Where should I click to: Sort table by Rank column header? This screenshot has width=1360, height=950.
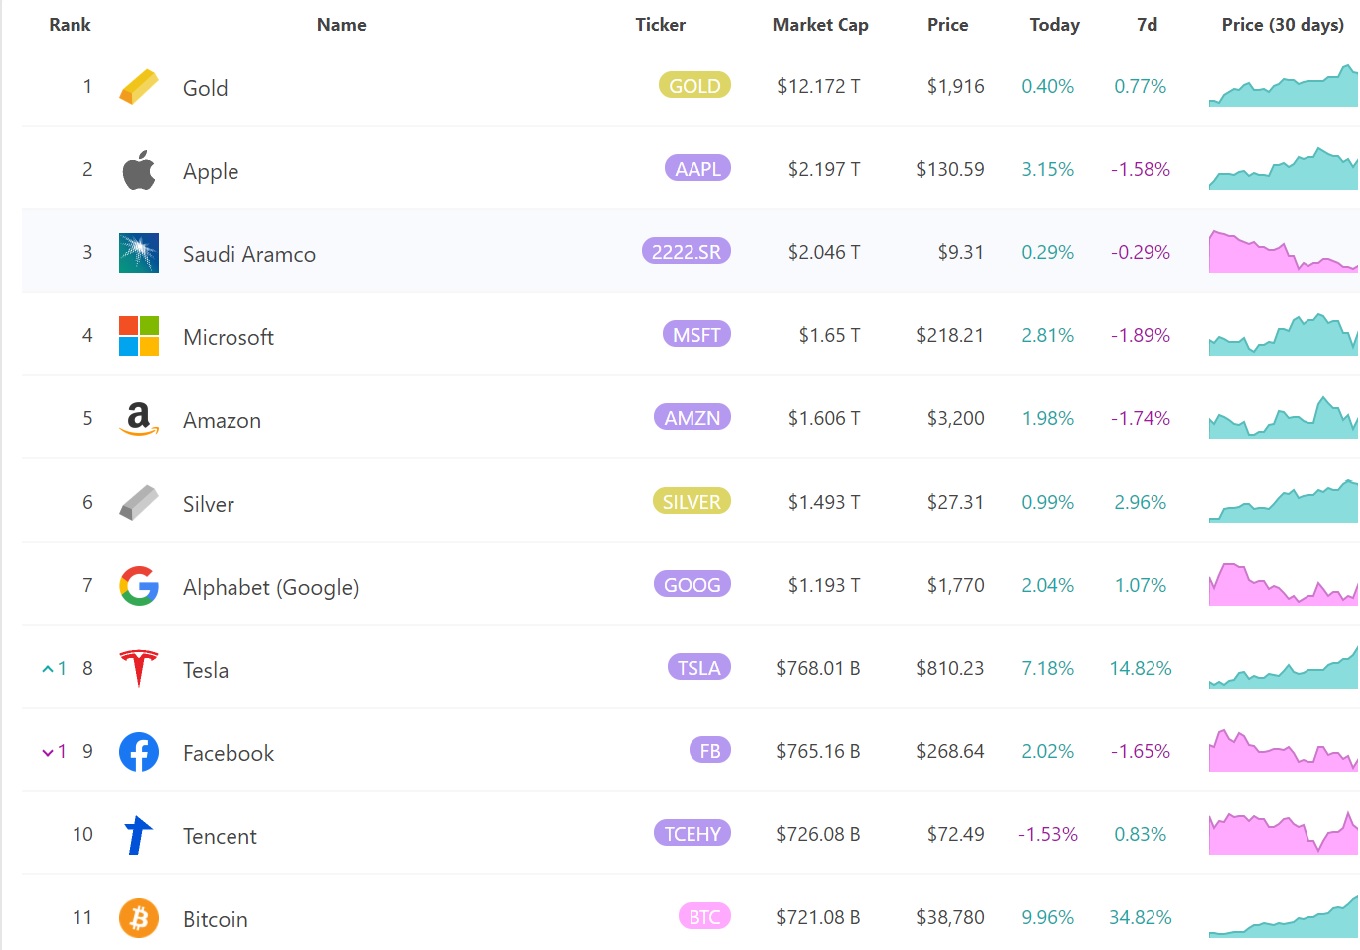click(70, 25)
